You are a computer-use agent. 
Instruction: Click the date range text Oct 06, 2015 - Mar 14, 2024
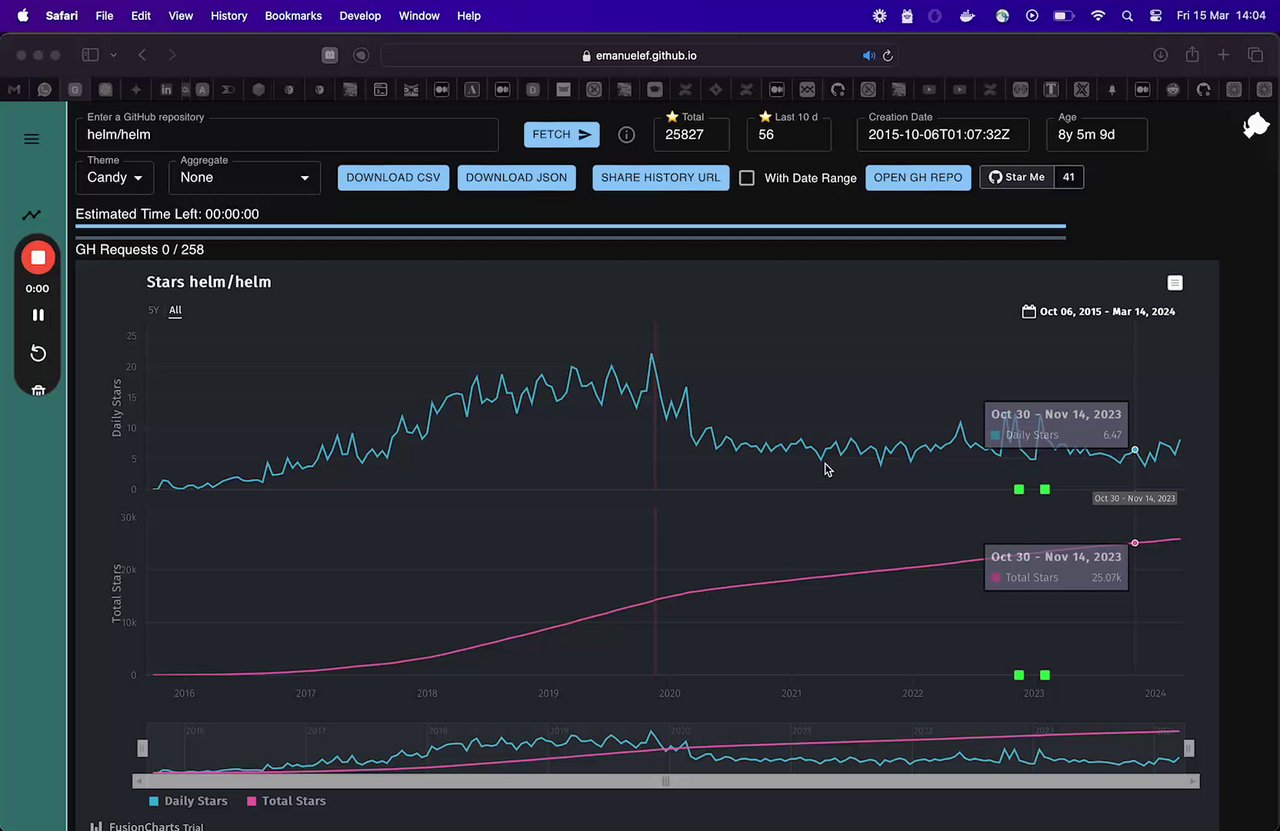[x=1107, y=312]
